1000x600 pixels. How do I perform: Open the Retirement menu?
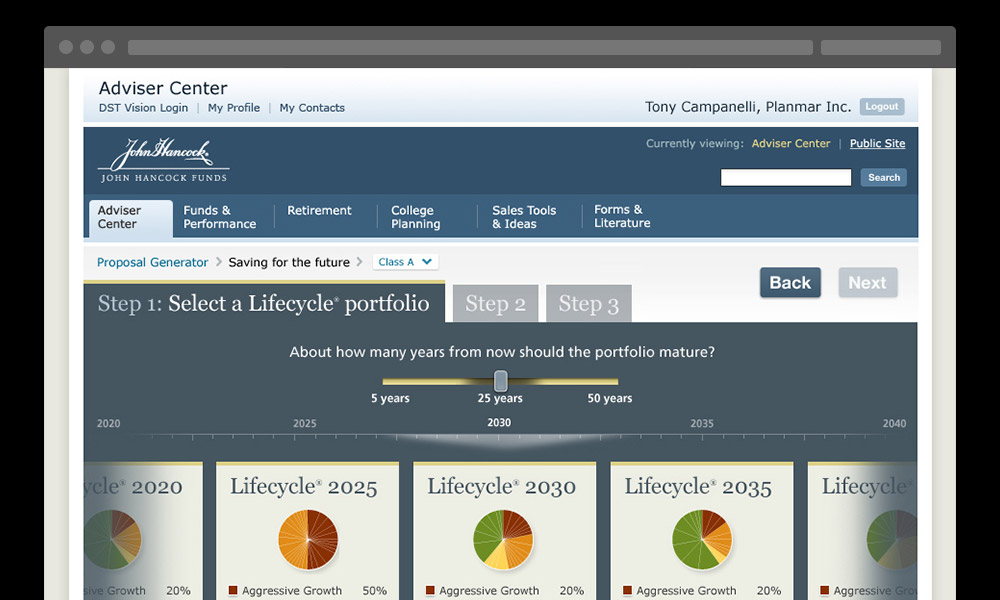[x=319, y=210]
